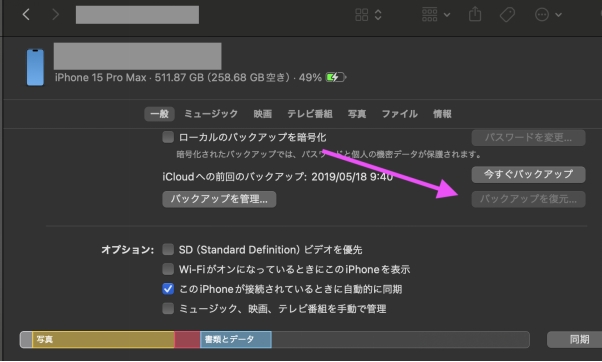
Task: Select the 一般 tab
Action: coord(159,114)
